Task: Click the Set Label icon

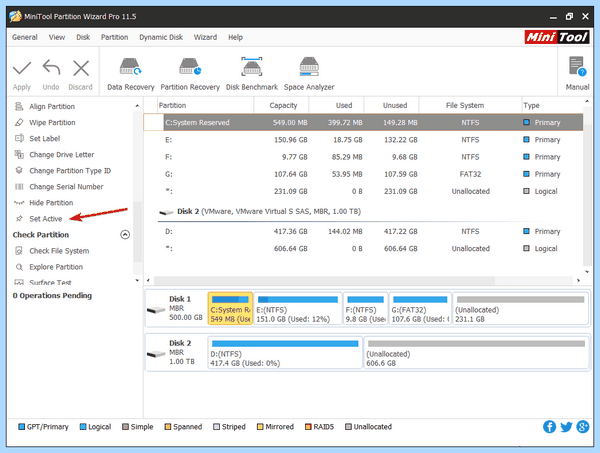Action: click(x=19, y=138)
